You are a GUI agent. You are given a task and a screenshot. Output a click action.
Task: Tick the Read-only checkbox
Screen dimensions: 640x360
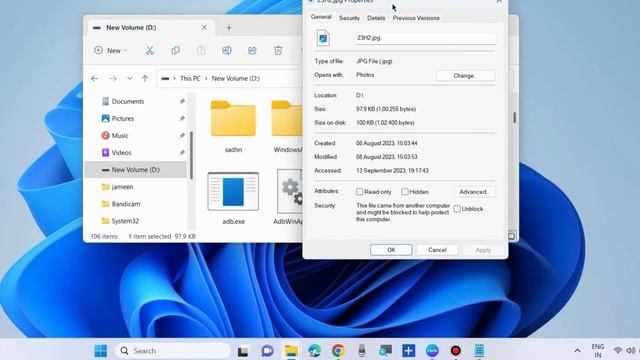click(360, 191)
